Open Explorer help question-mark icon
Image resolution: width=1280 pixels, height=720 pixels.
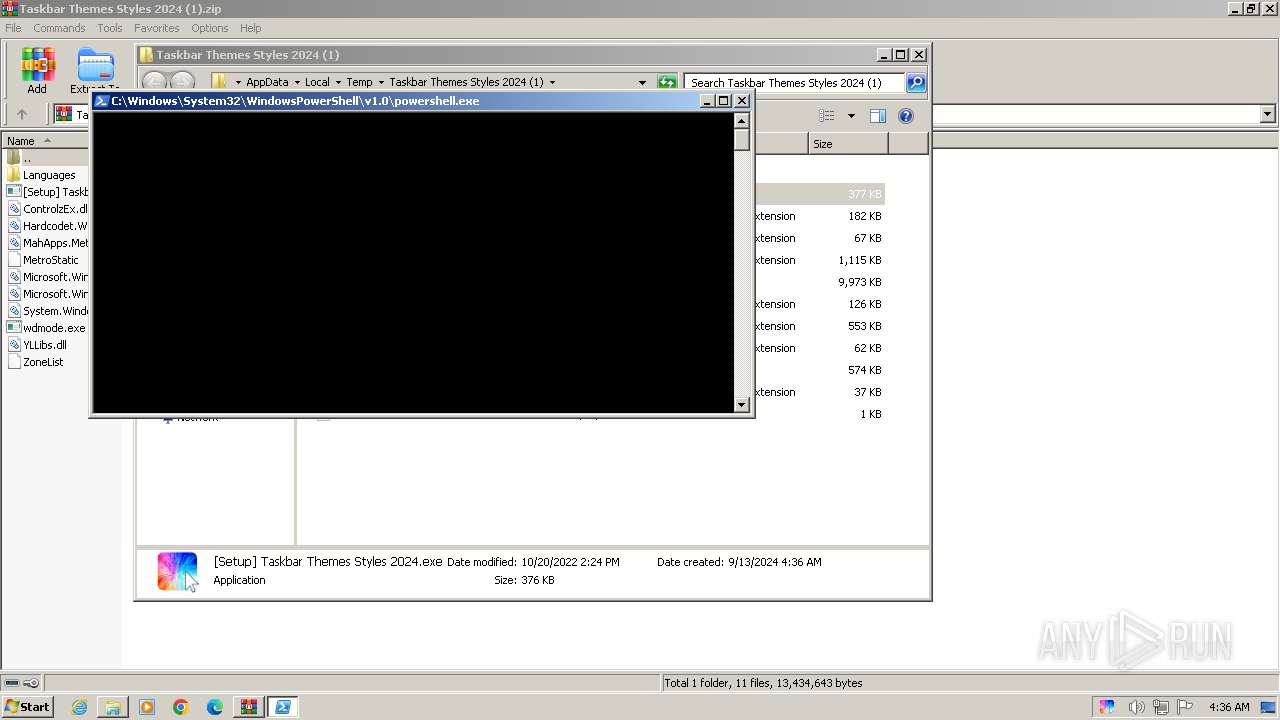tap(906, 116)
